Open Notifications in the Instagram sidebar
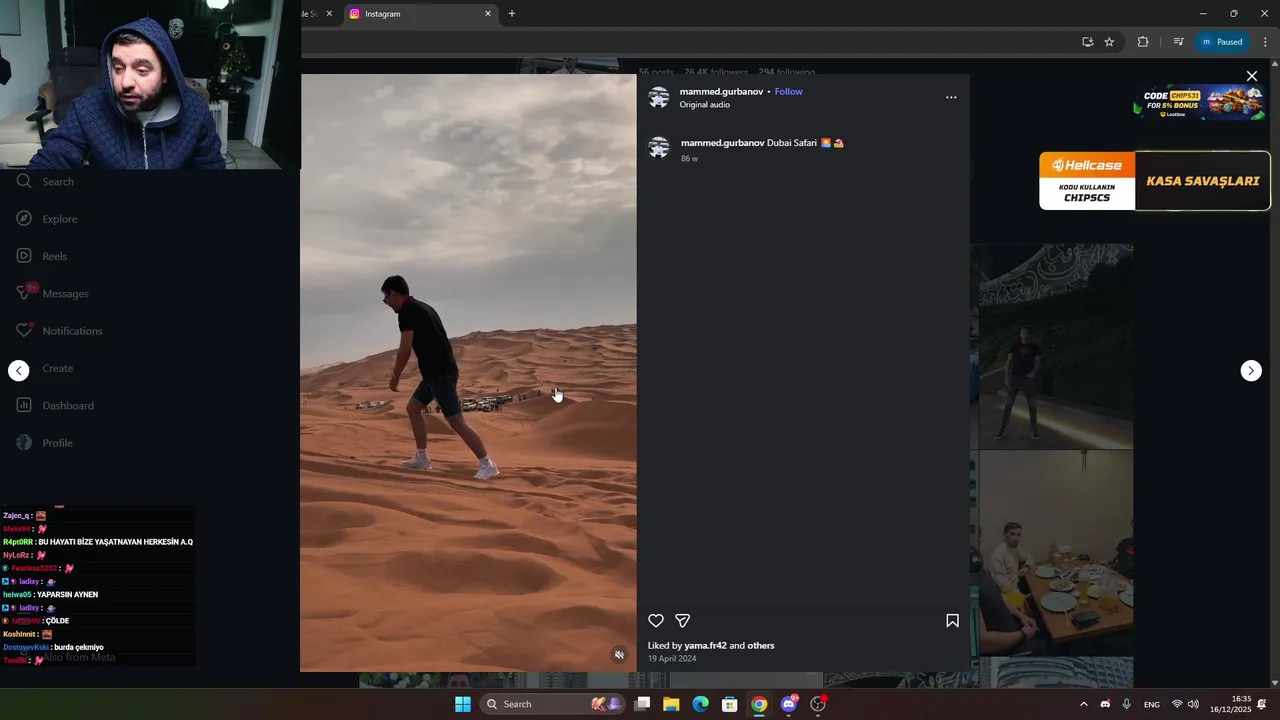 59,331
